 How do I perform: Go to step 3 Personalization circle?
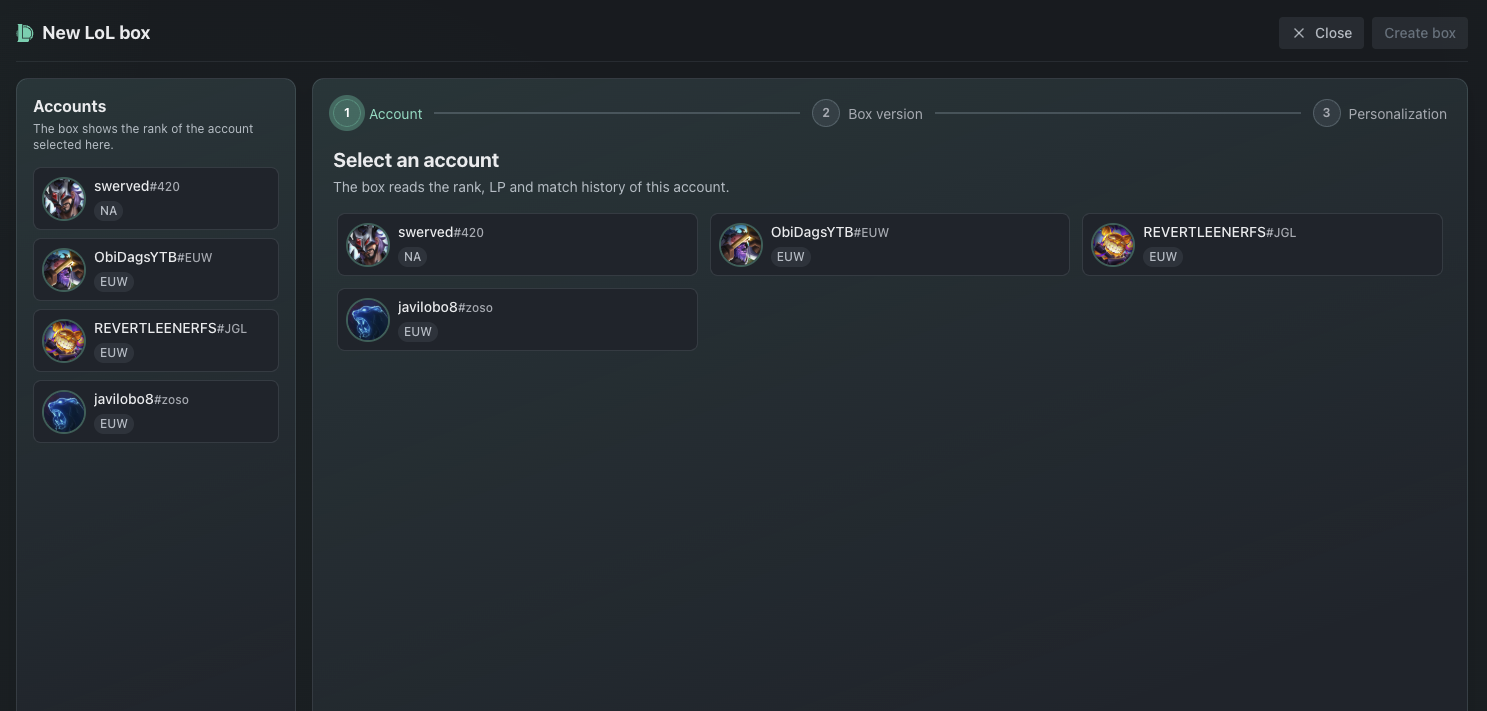[x=1326, y=113]
